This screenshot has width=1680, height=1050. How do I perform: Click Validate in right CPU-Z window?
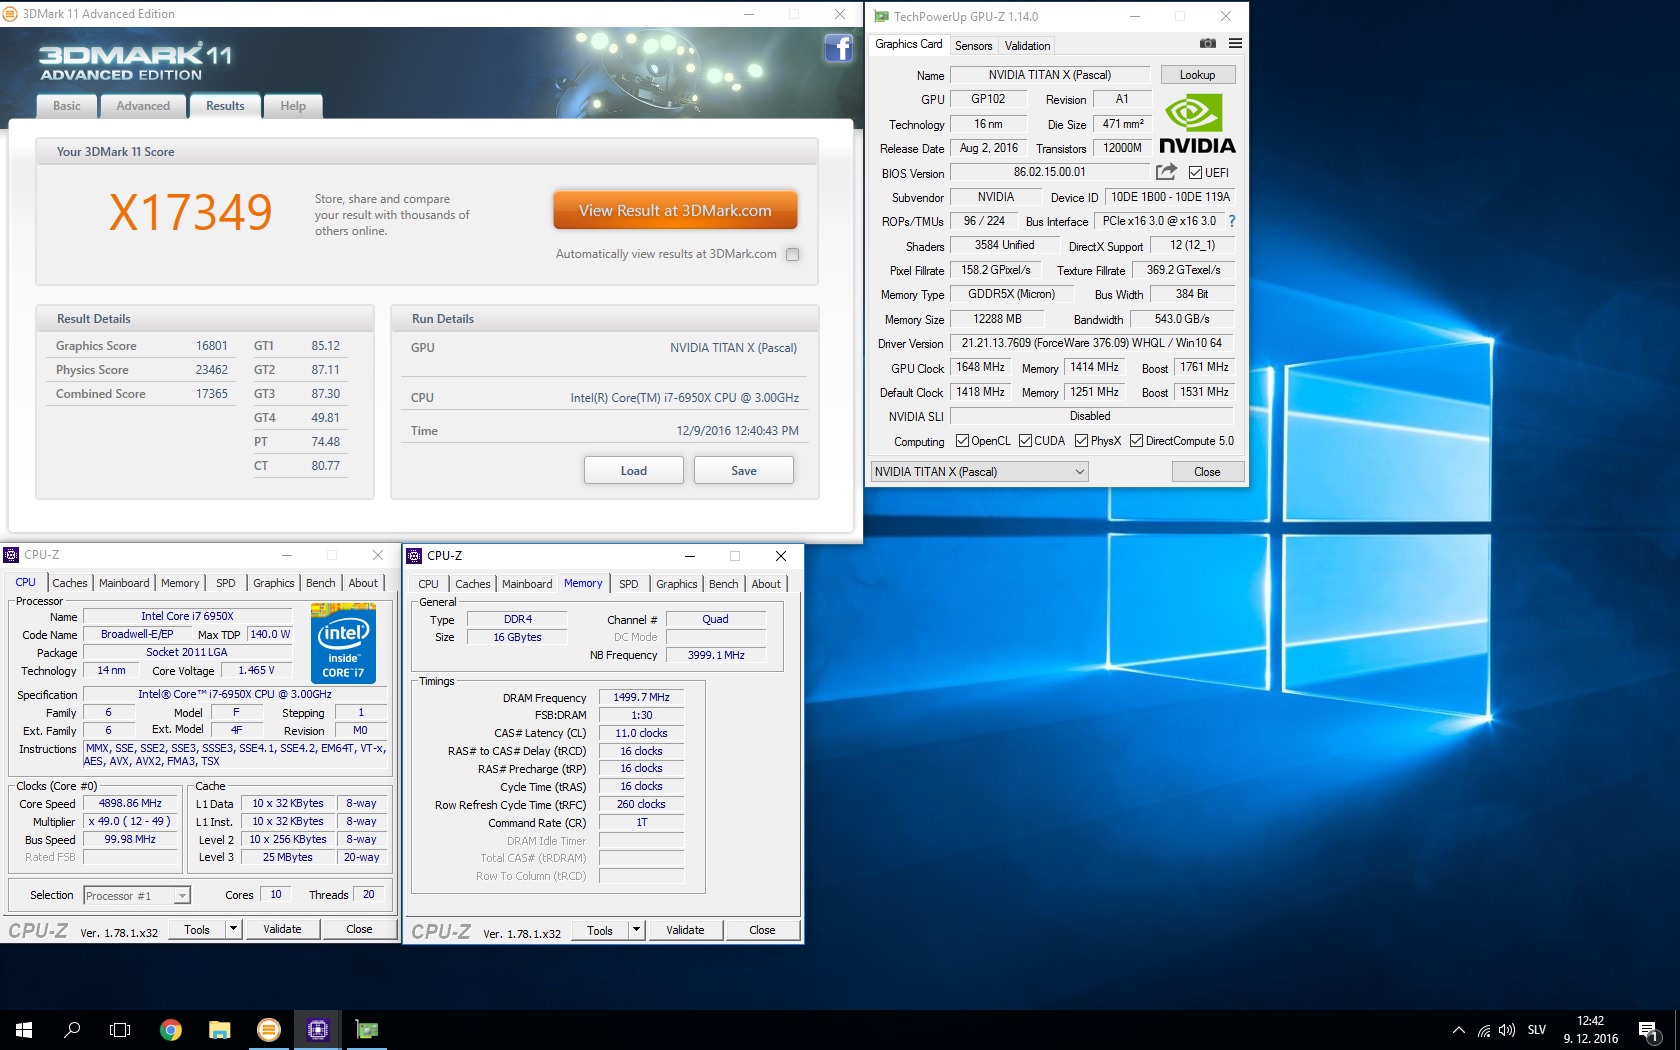(x=685, y=930)
